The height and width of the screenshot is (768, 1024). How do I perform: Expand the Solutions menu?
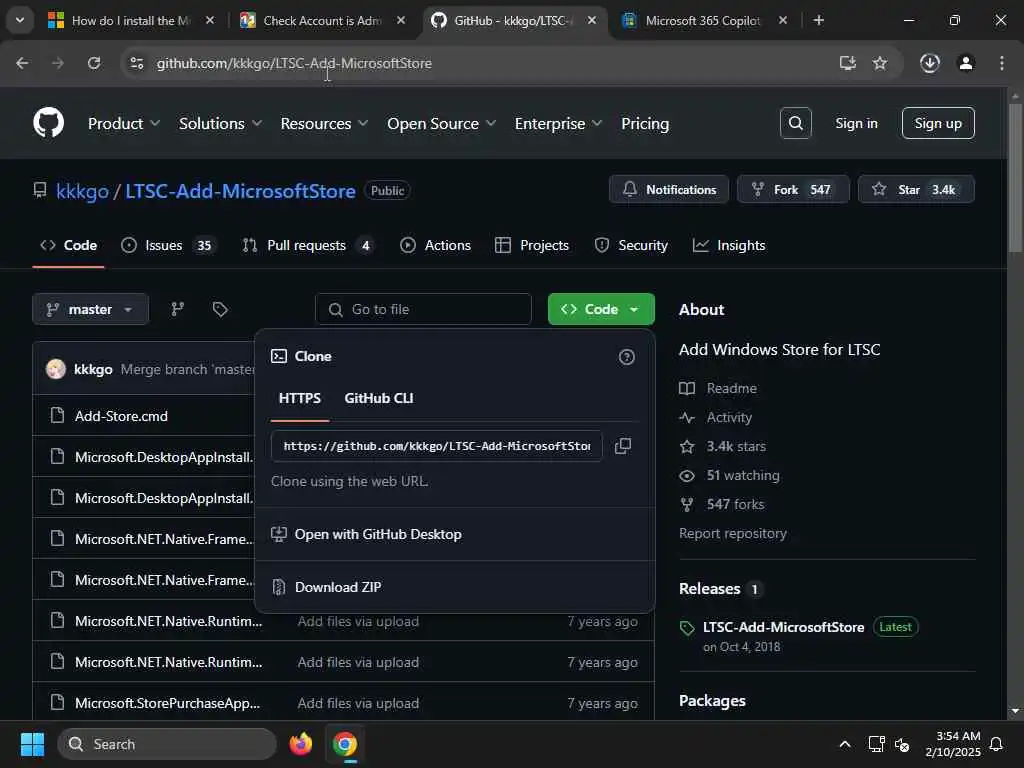point(220,123)
